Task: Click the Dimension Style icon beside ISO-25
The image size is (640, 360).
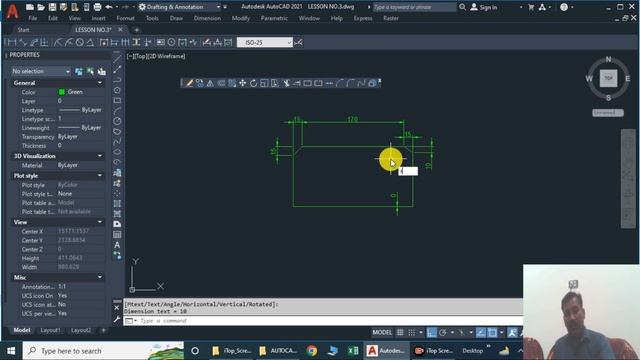Action: pyautogui.click(x=298, y=42)
